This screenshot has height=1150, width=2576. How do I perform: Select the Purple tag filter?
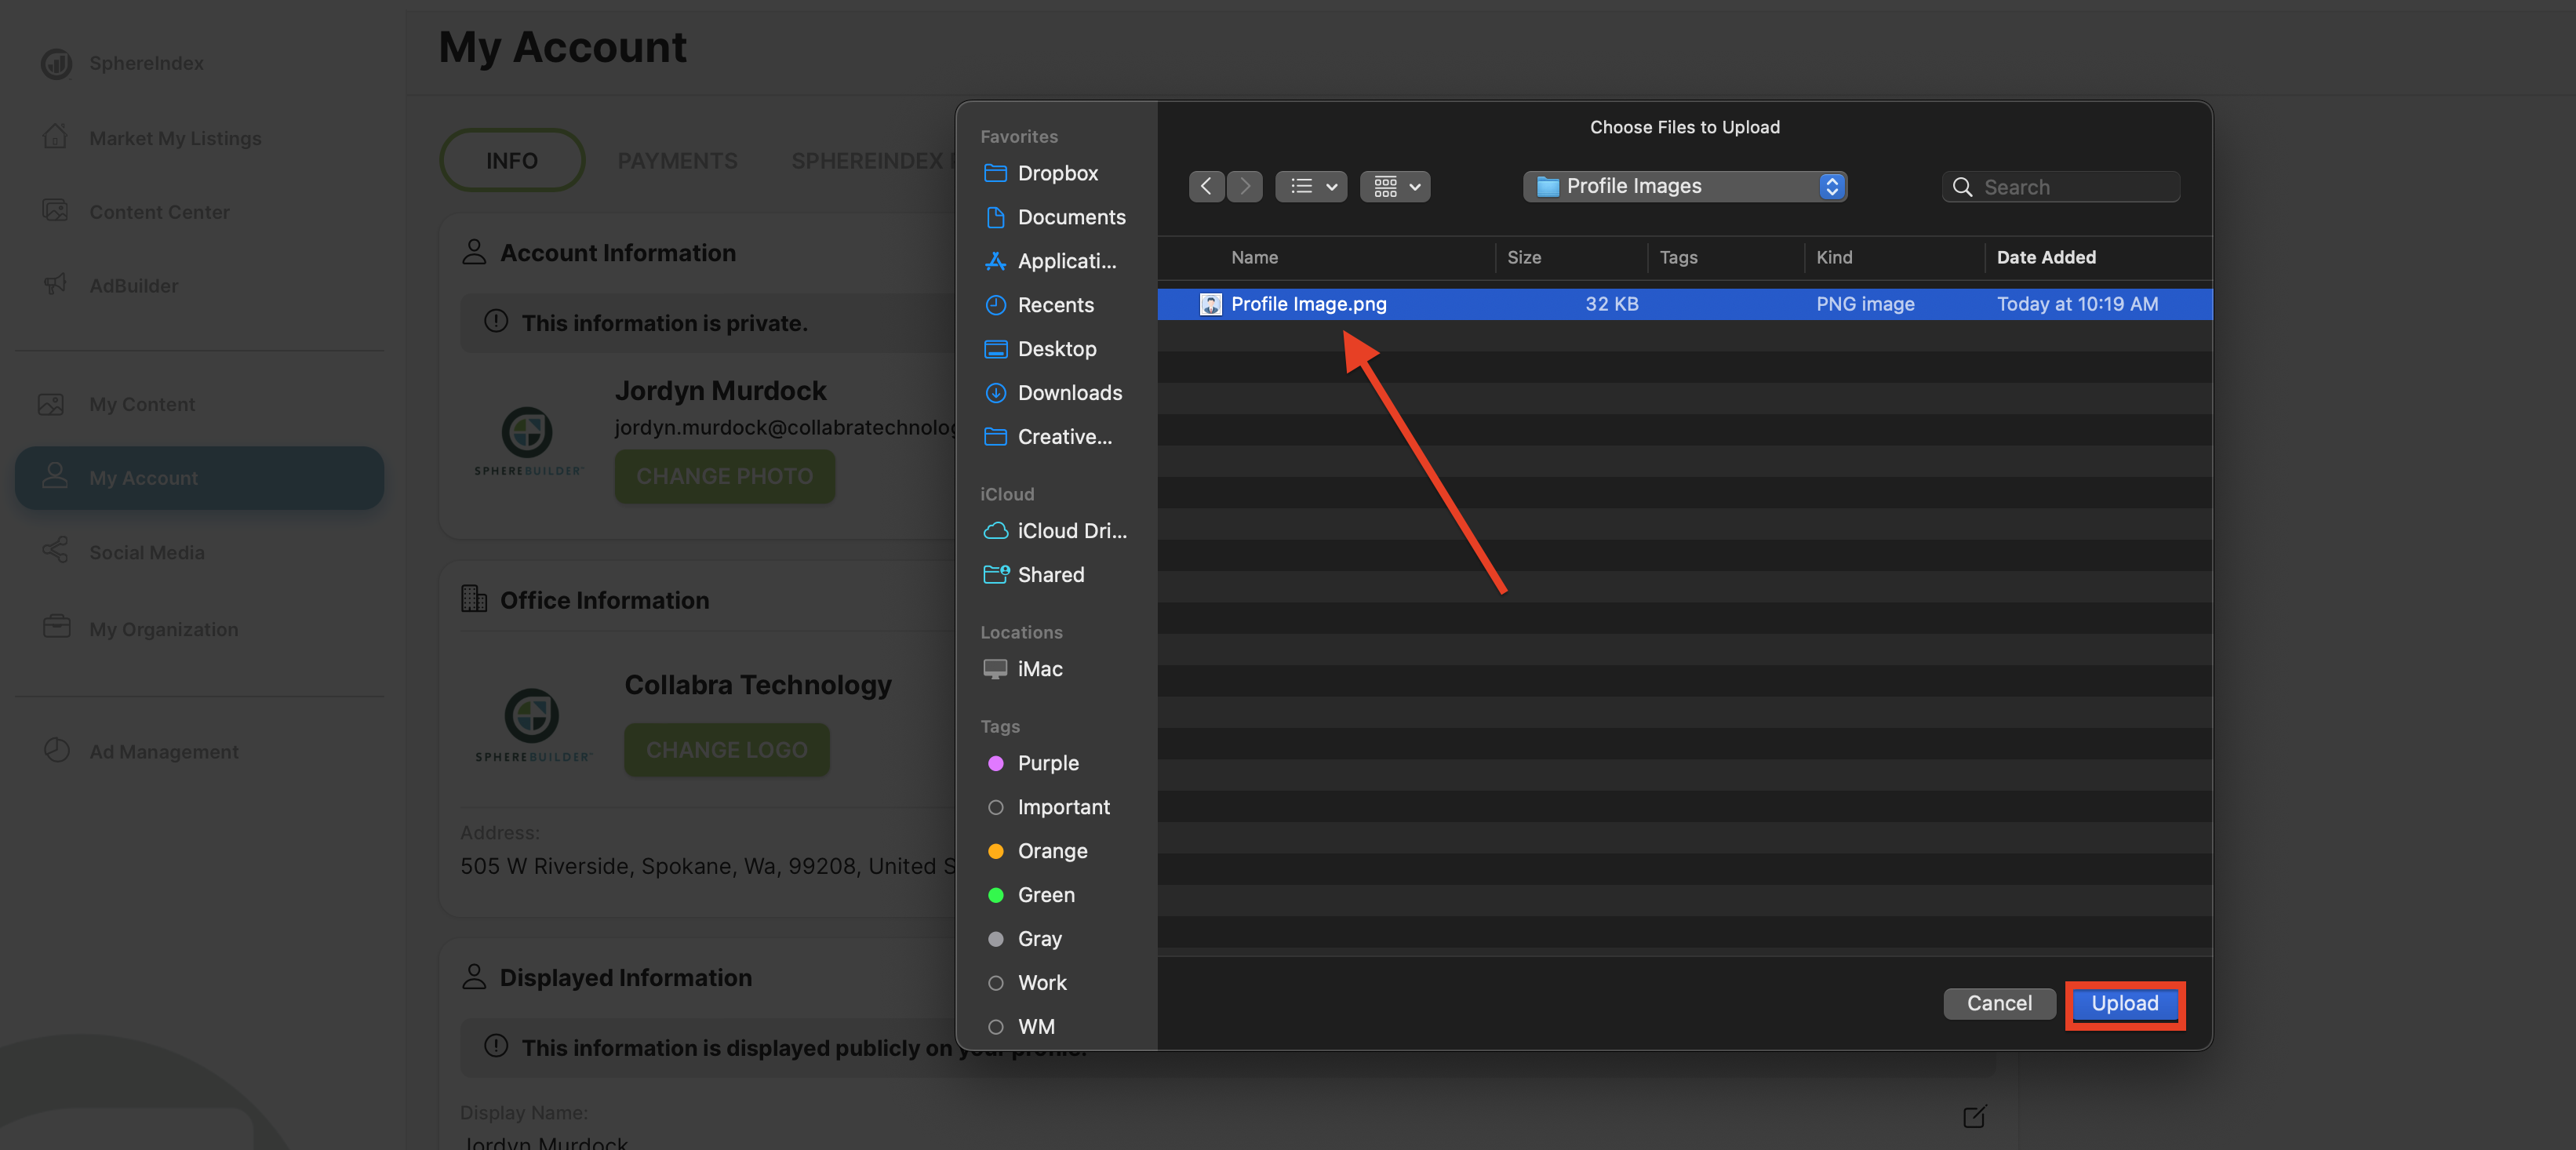(x=1046, y=762)
